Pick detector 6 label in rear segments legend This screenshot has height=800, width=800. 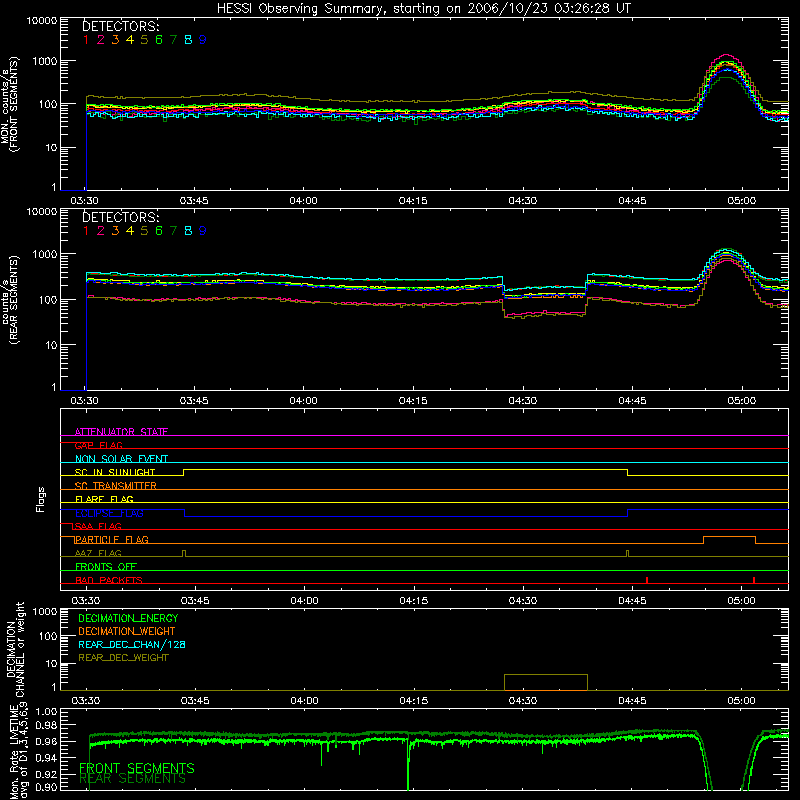159,231
